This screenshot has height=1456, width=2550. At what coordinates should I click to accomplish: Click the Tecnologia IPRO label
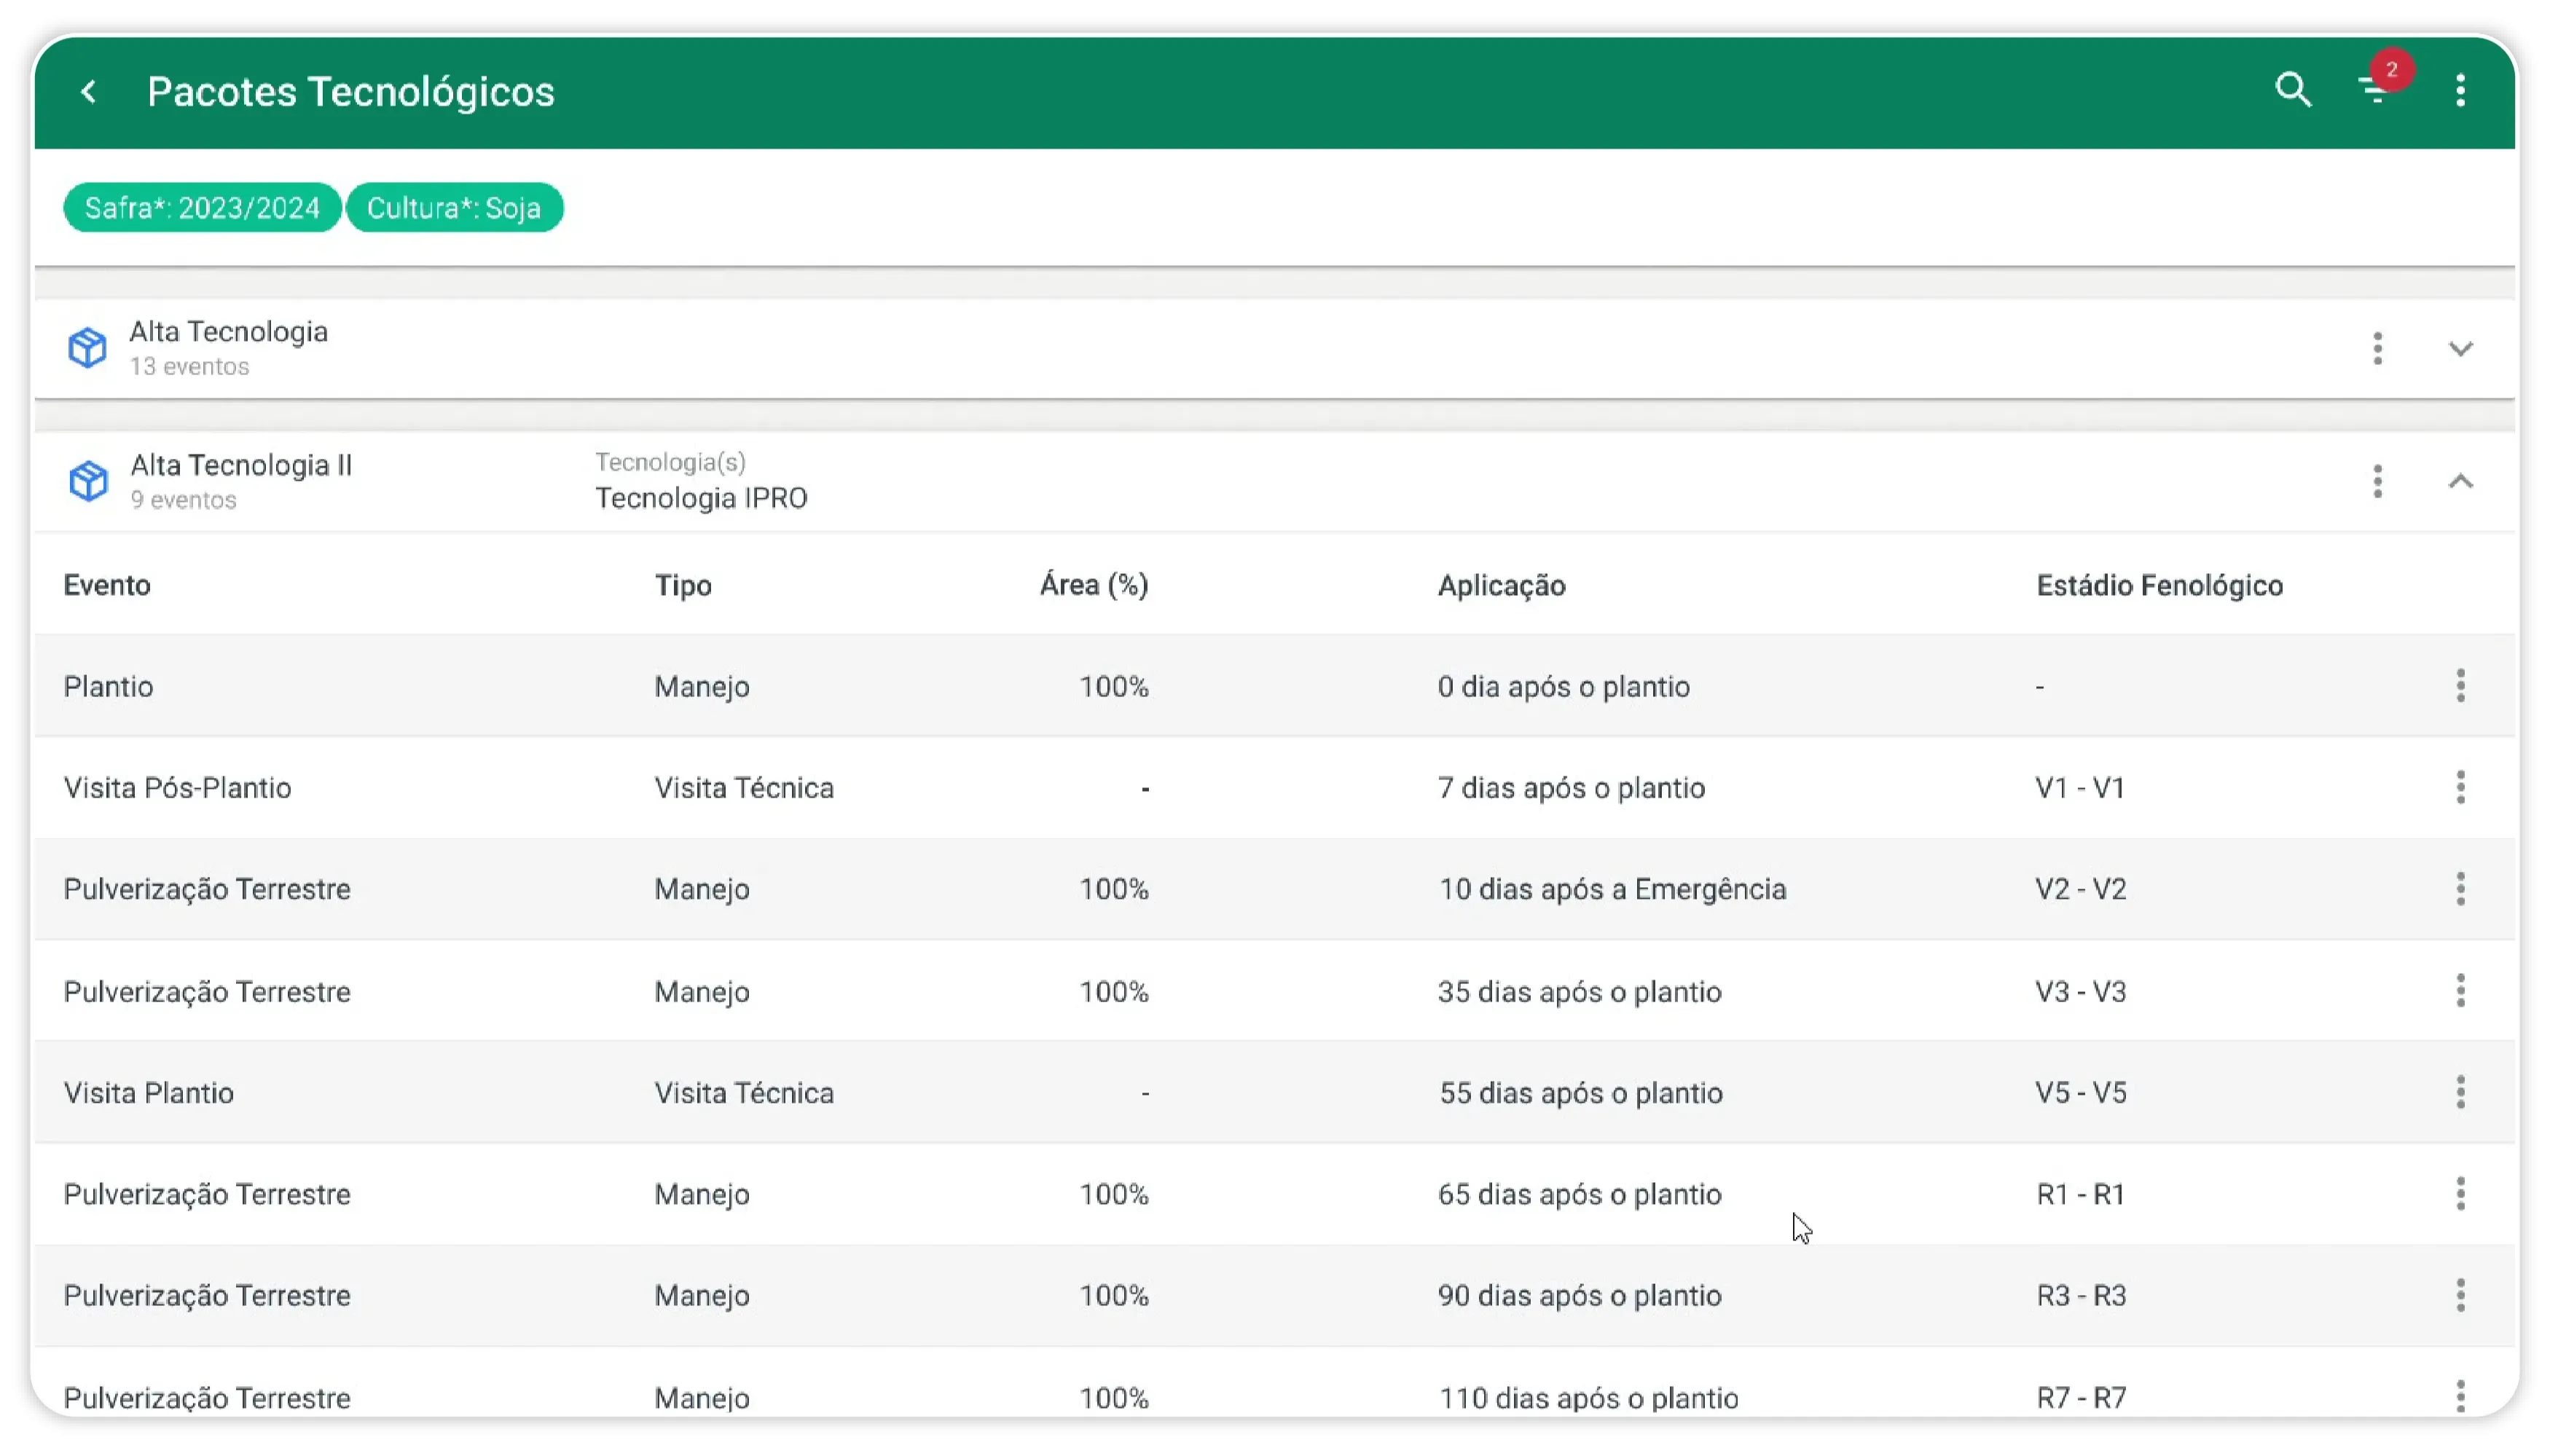coord(701,498)
